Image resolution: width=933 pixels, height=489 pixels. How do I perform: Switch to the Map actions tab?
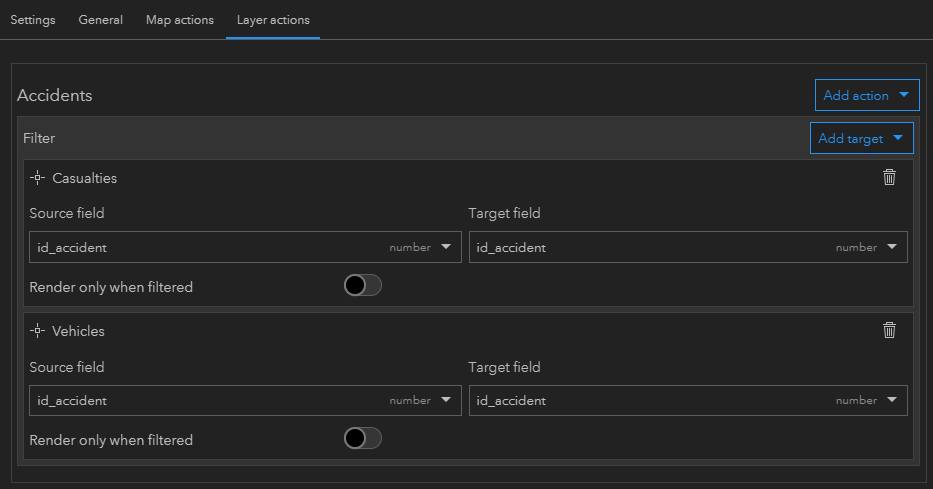(x=180, y=20)
